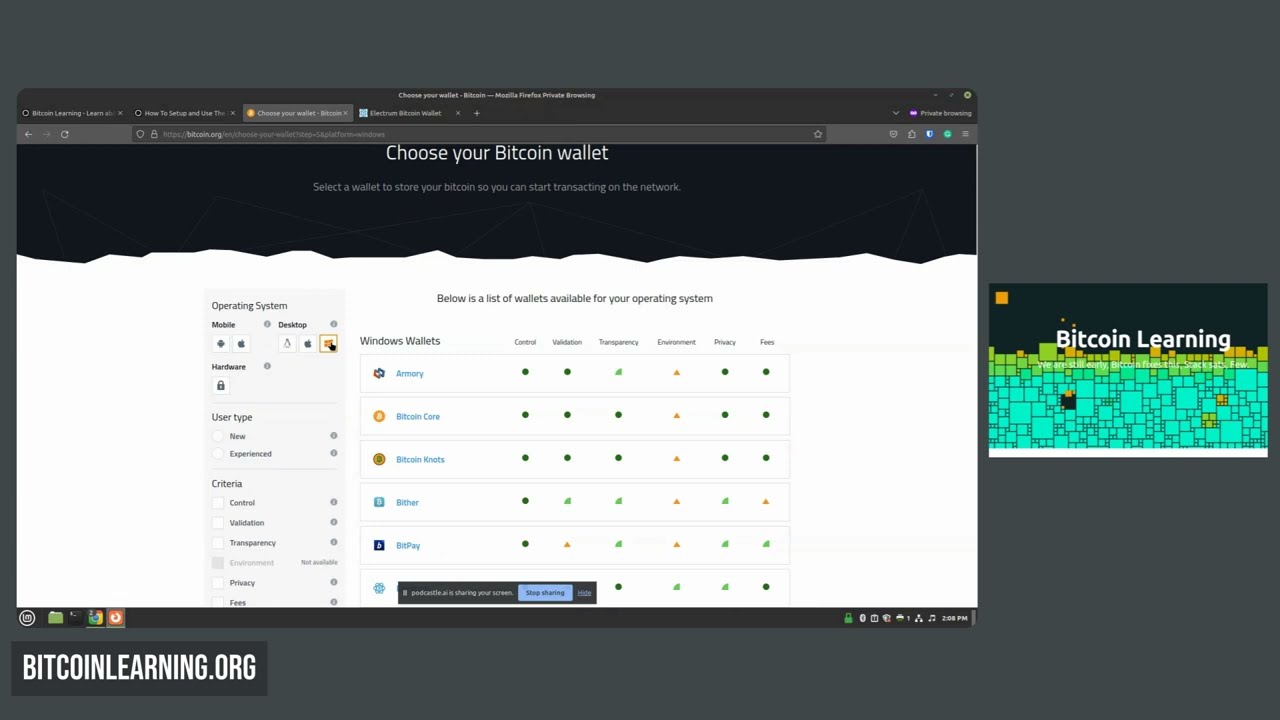Enable the Privacy criteria checkbox
This screenshot has height=720, width=1280.
pyautogui.click(x=218, y=583)
